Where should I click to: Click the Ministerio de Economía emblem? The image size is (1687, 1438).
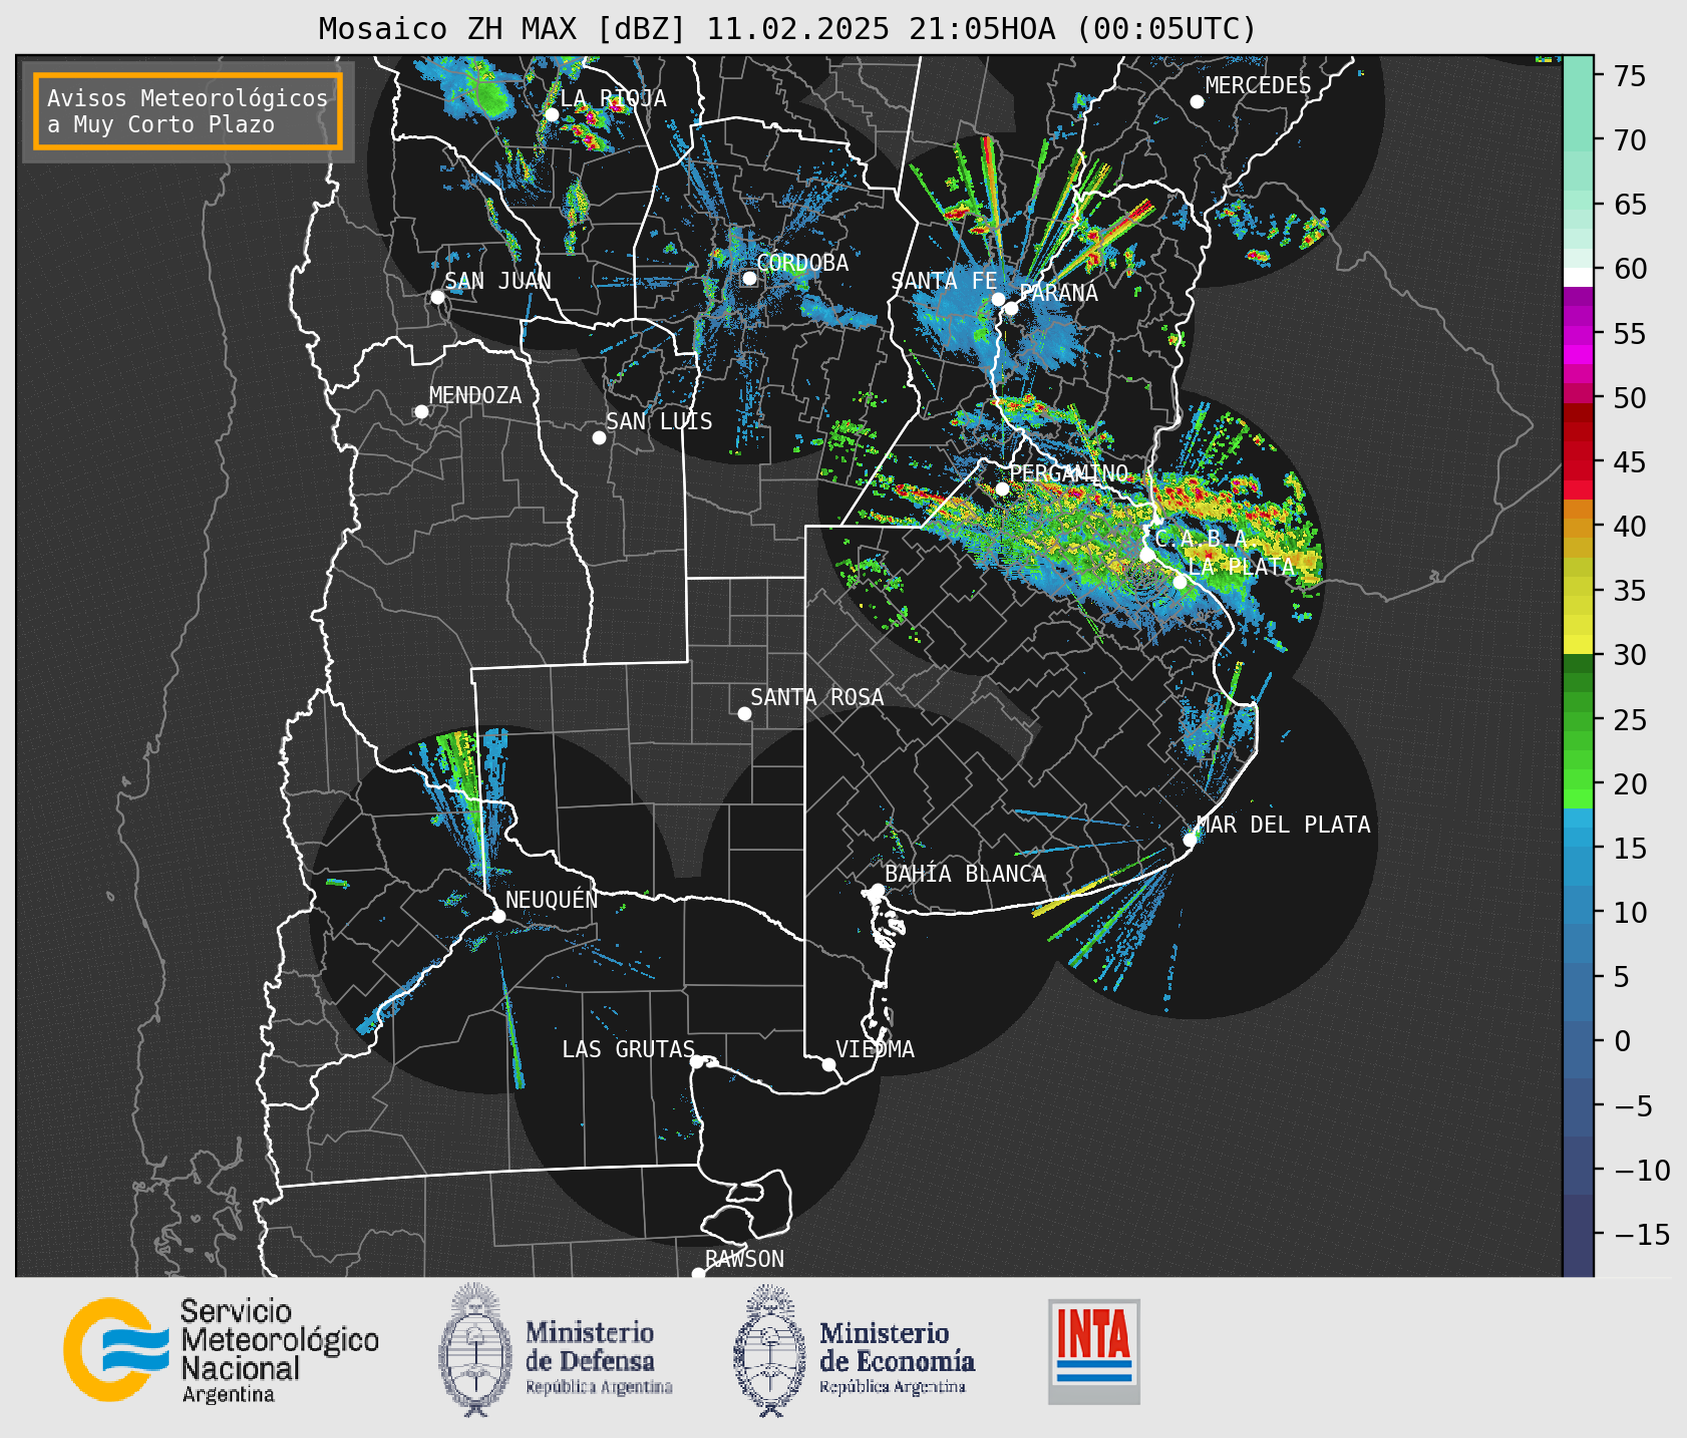769,1351
